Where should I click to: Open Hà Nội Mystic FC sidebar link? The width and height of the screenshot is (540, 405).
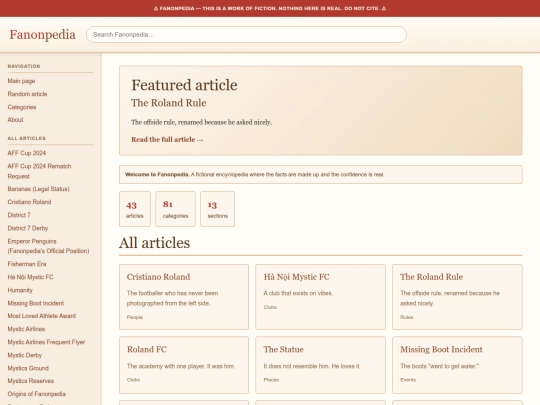(x=31, y=277)
